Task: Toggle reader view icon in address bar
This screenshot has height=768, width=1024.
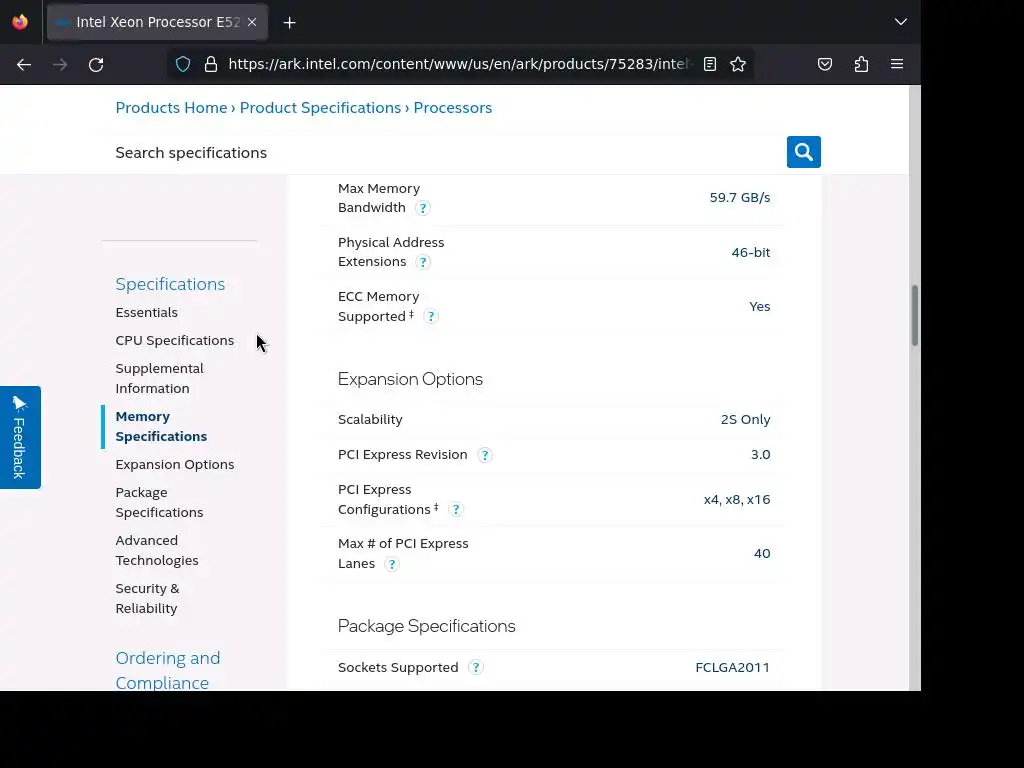Action: [x=710, y=64]
